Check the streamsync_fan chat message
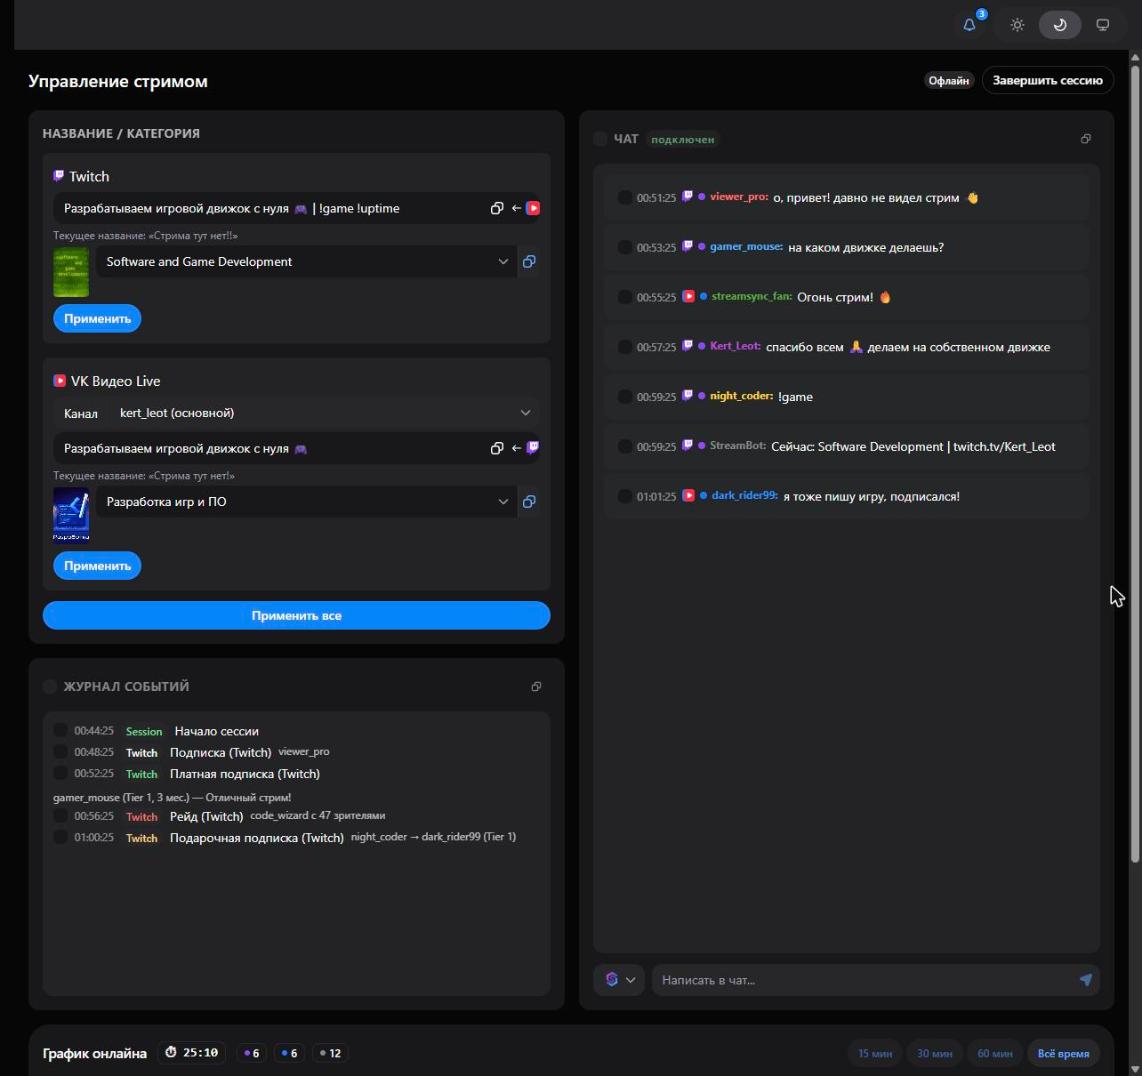Viewport: 1142px width, 1076px height. (624, 297)
